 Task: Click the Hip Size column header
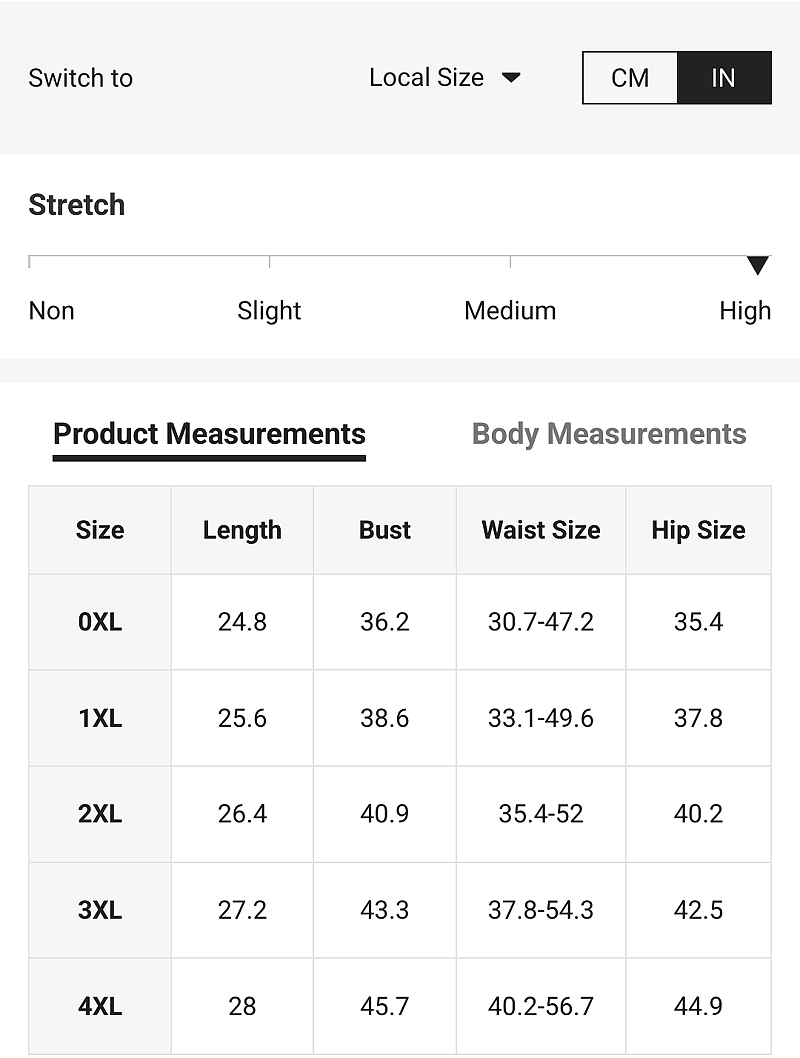point(698,530)
